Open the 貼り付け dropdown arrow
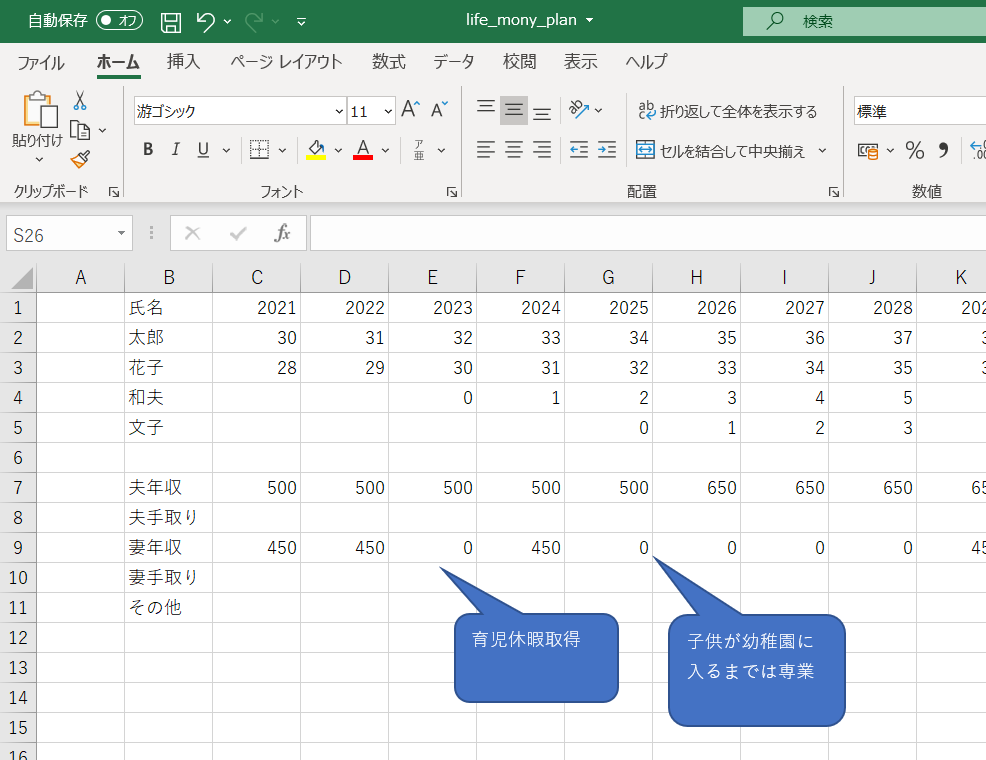Viewport: 986px width, 760px height. click(39, 160)
